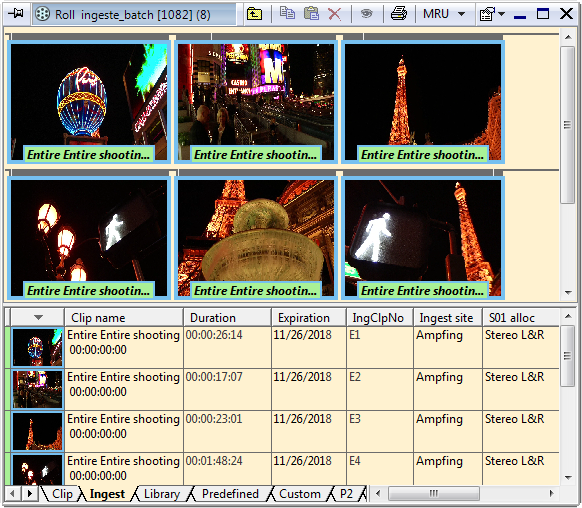Select the street lamps and walk signal thumbnail

click(89, 238)
